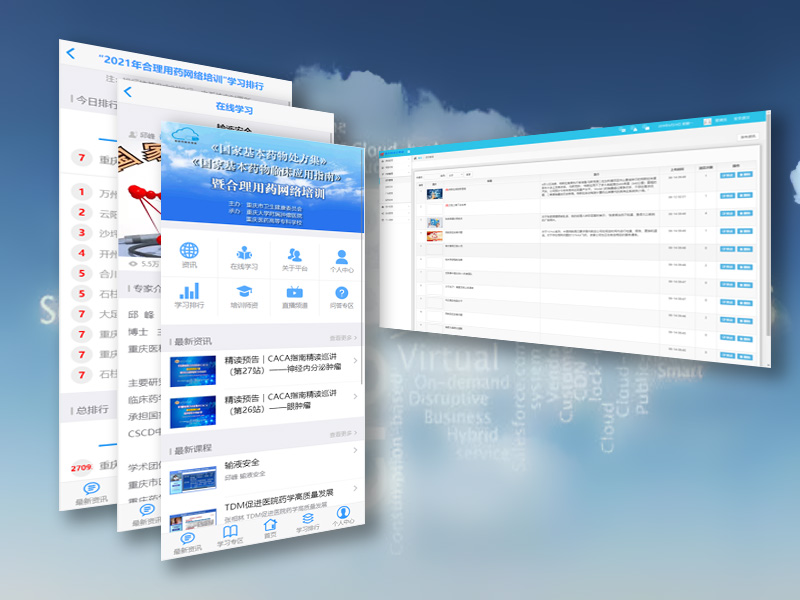This screenshot has width=800, height=600.
Task: Click 查看更多 next to 最新课程
Action: coord(343,435)
